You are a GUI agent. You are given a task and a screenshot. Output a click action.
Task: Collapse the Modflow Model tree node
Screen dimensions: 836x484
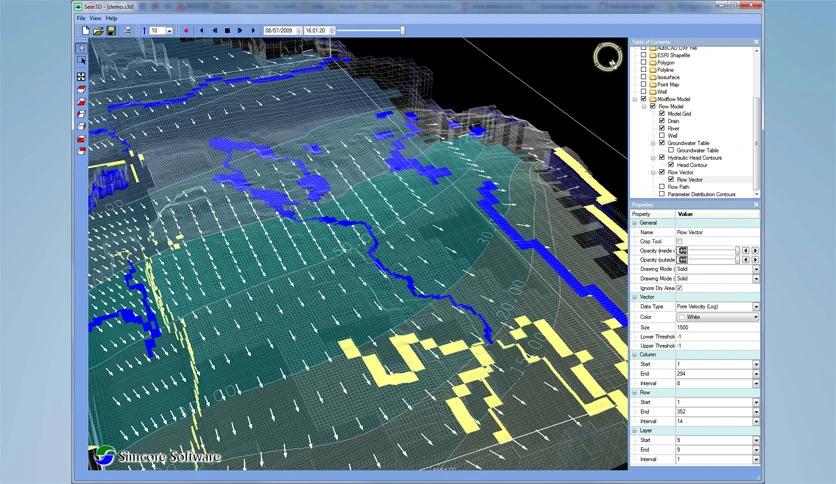[635, 99]
